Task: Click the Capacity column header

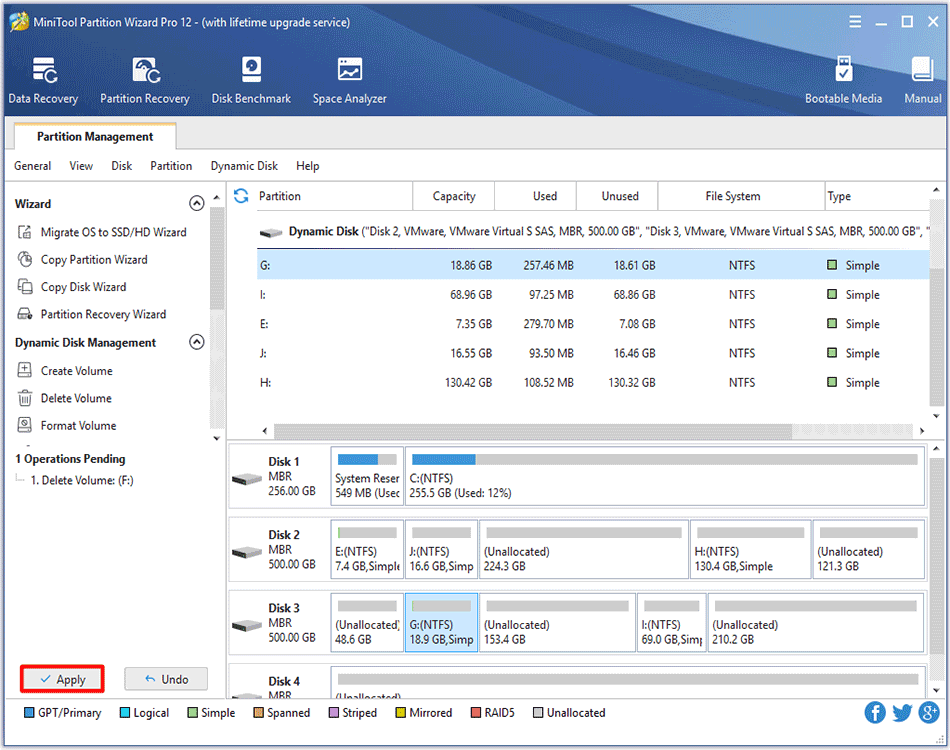Action: pyautogui.click(x=454, y=196)
